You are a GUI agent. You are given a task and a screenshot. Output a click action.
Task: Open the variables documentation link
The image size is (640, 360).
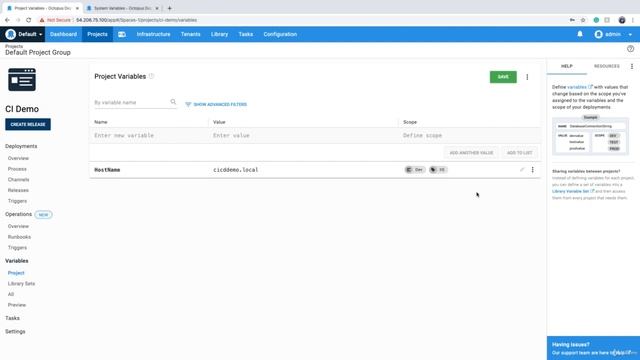coord(580,87)
